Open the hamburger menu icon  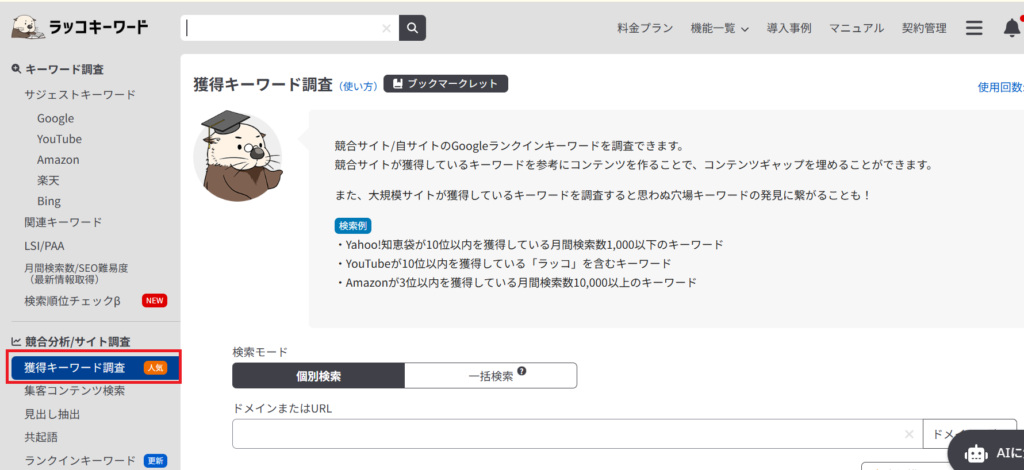pyautogui.click(x=974, y=28)
